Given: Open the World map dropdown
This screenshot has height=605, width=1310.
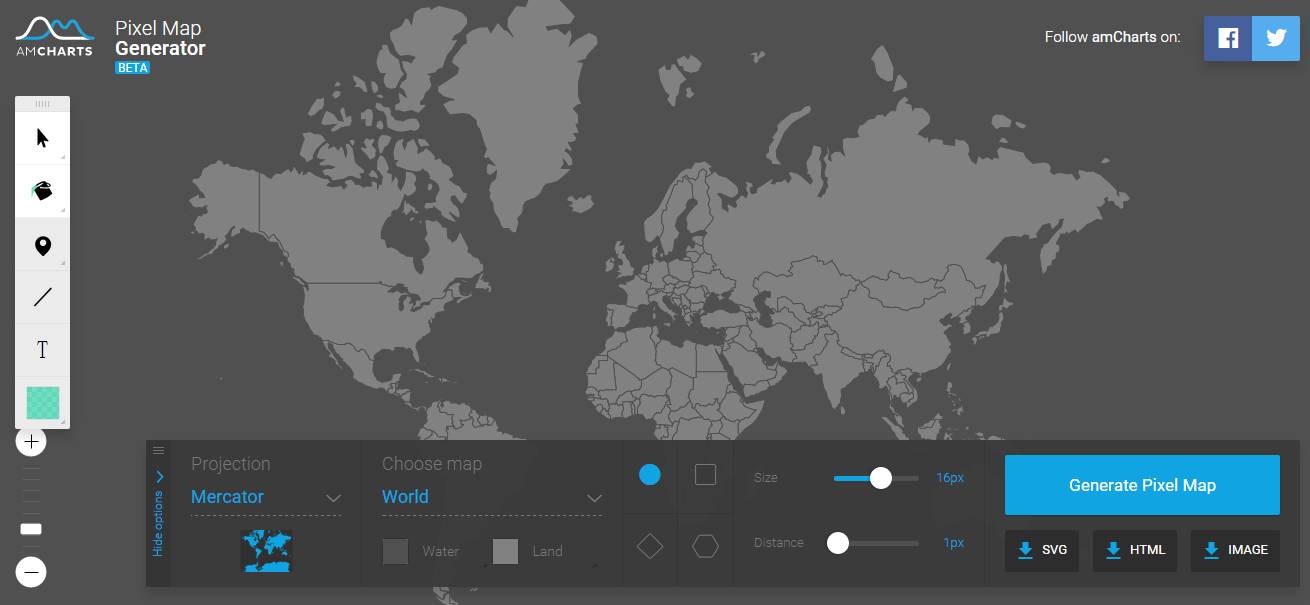Looking at the screenshot, I should (x=492, y=497).
